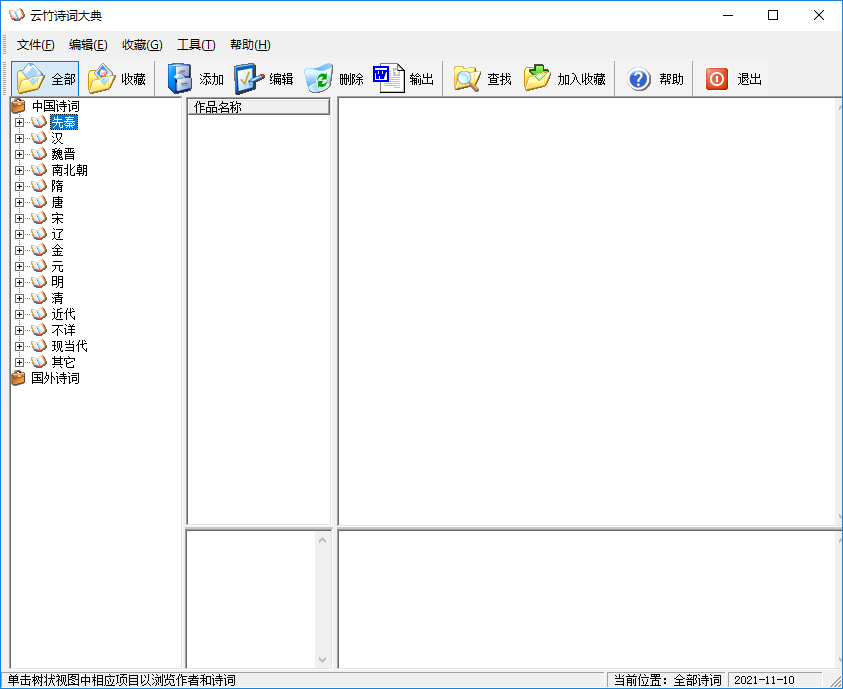Click the 中国诗词 briefcase icon
Image resolution: width=843 pixels, height=689 pixels.
click(19, 106)
